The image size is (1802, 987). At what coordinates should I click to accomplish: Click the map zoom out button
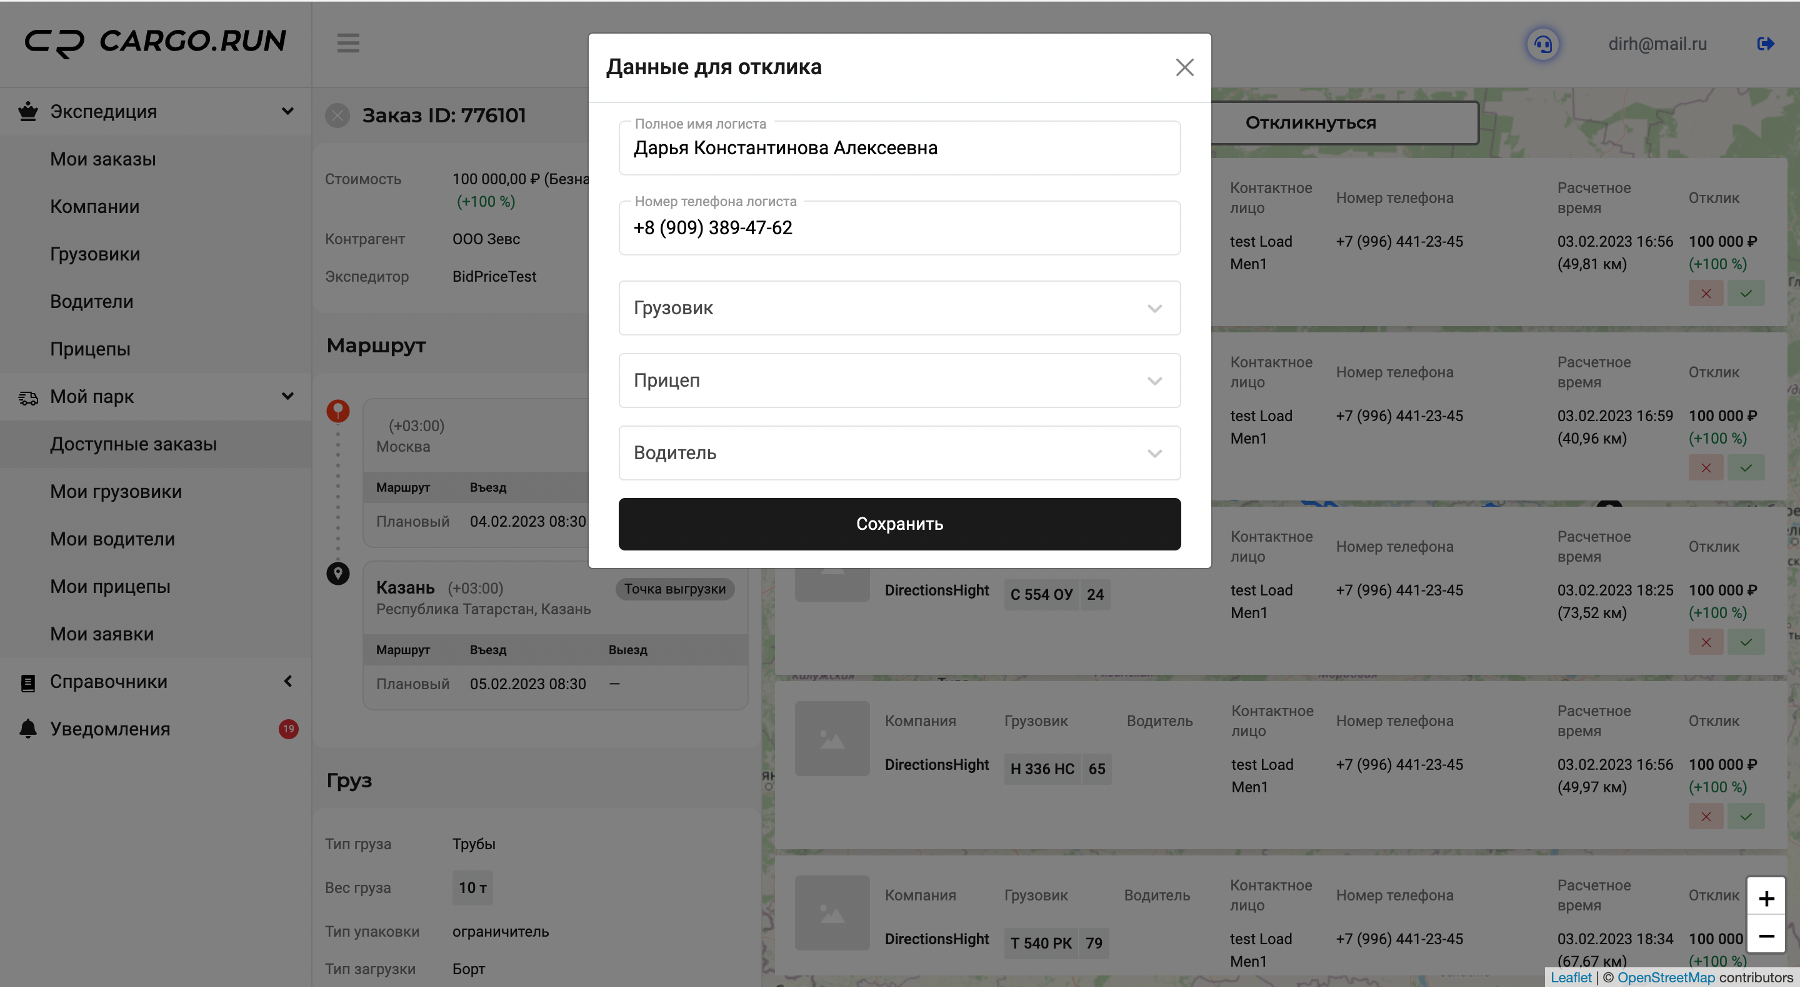1766,937
